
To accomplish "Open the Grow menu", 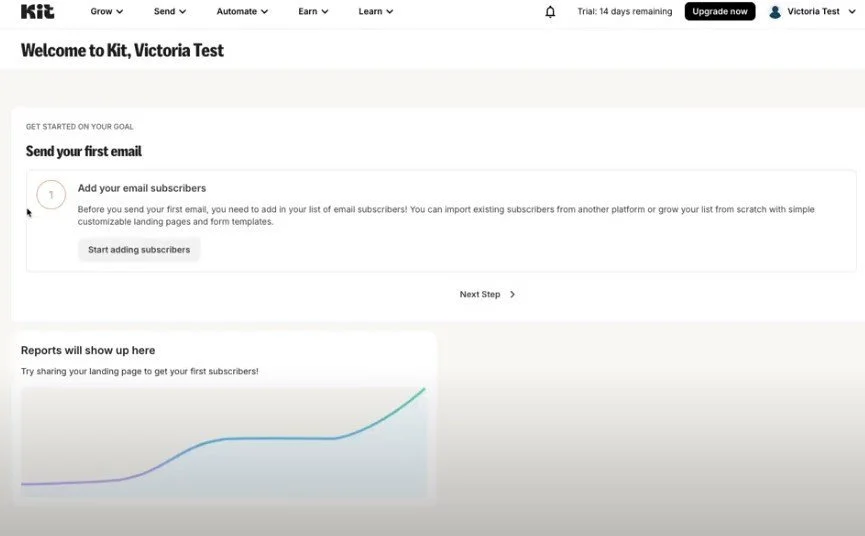I will tap(106, 12).
